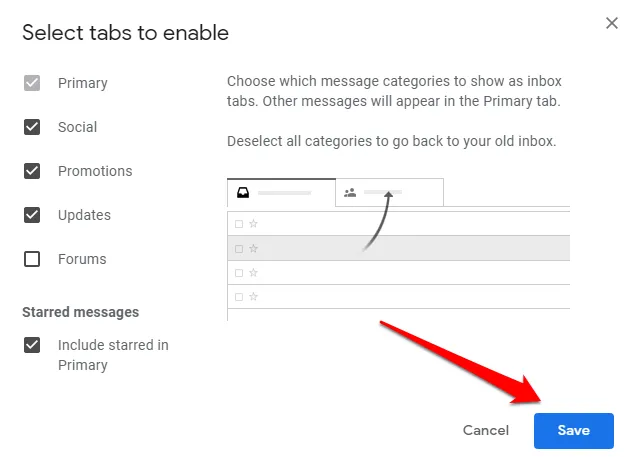
Task: Click small checkbox in fourth preview row
Action: 238,296
